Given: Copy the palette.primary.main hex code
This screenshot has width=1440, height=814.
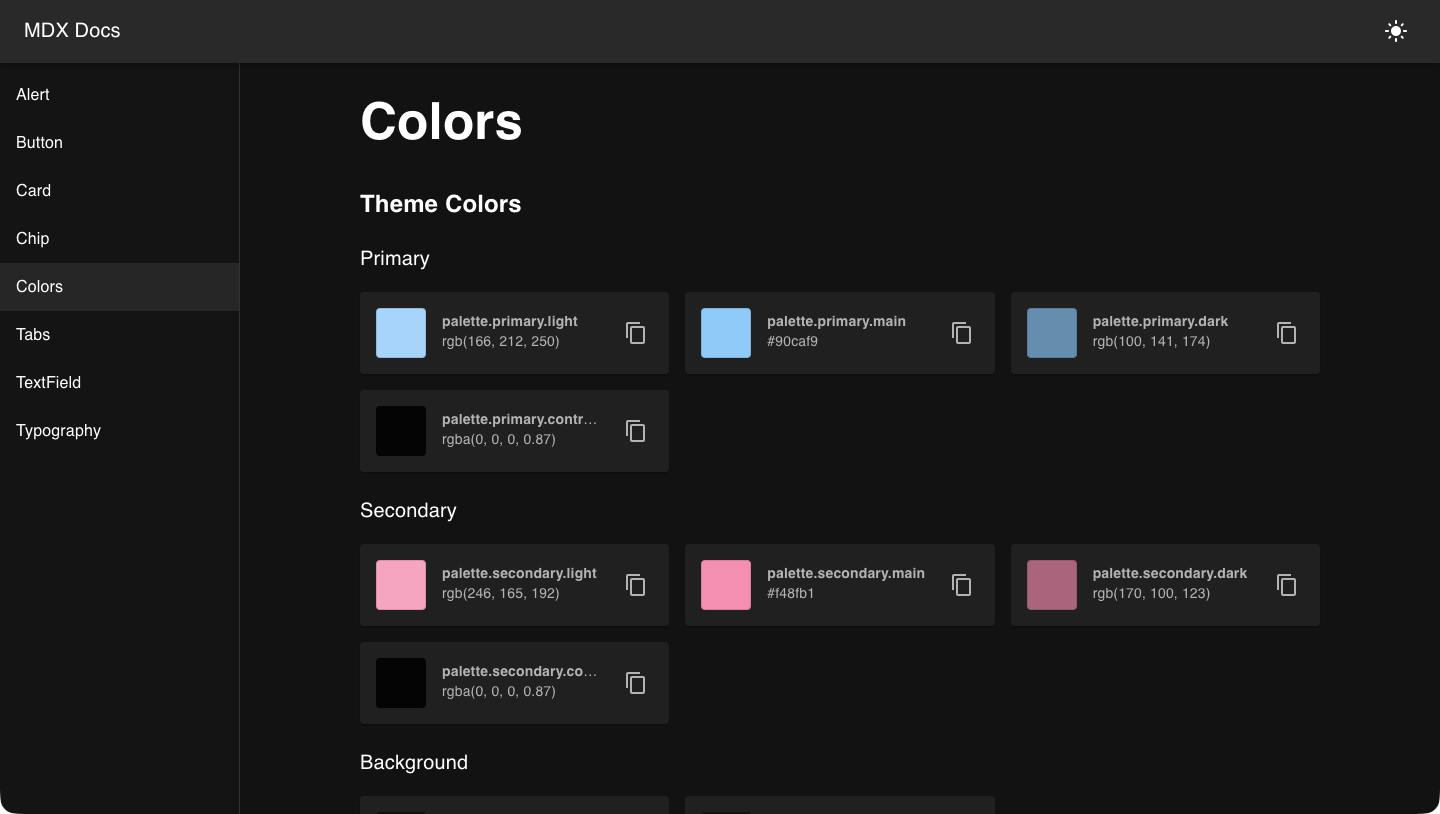Looking at the screenshot, I should click(x=961, y=332).
